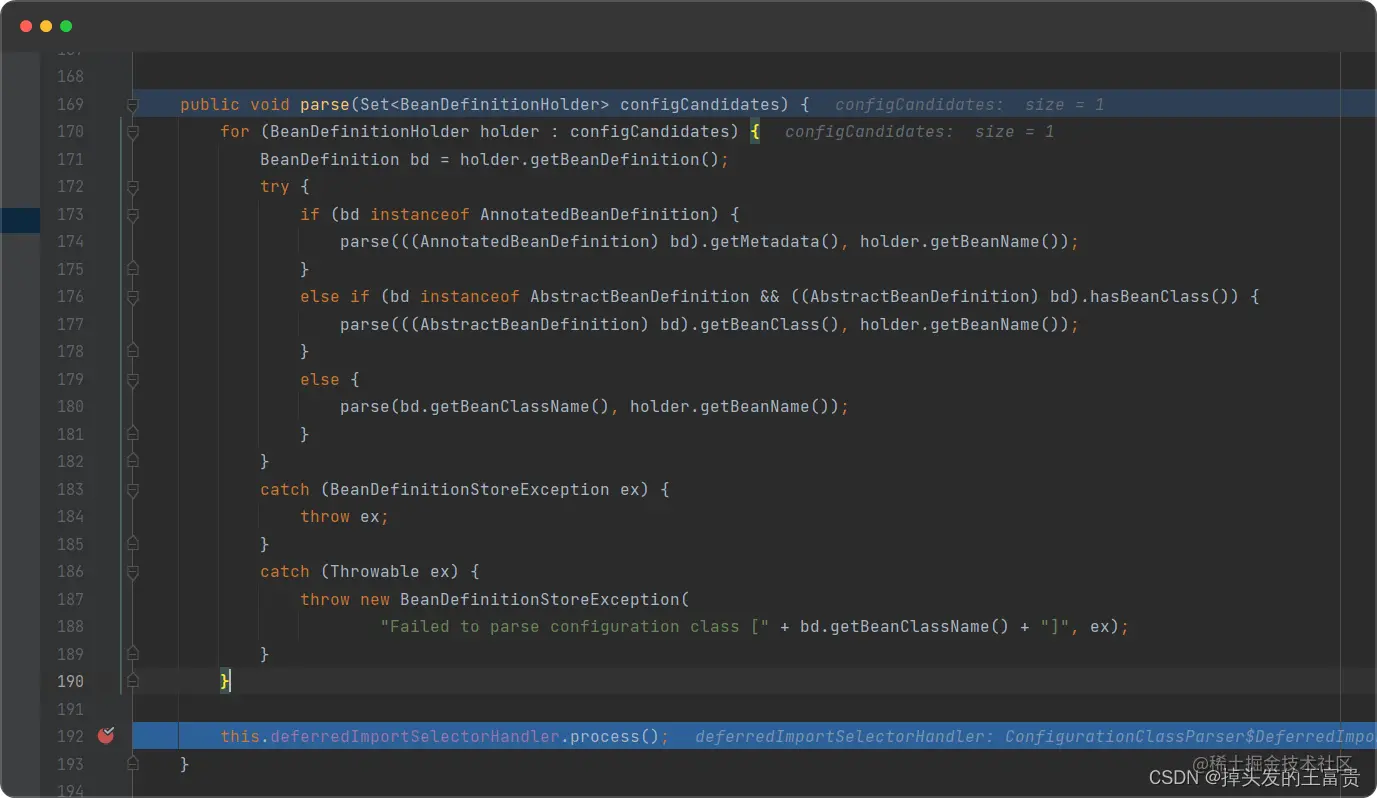Click inline hint 'ConfigurationClassParser$DeferredImpo' on line 192
The width and height of the screenshot is (1377, 798).
(1190, 736)
